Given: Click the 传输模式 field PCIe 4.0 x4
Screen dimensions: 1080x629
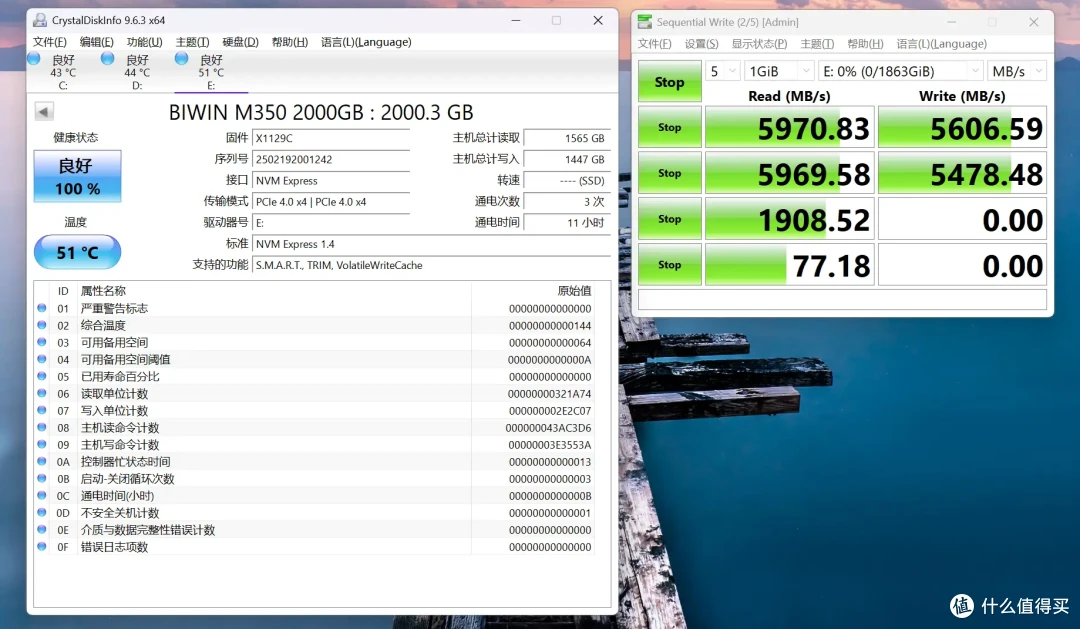Looking at the screenshot, I should pyautogui.click(x=331, y=202).
